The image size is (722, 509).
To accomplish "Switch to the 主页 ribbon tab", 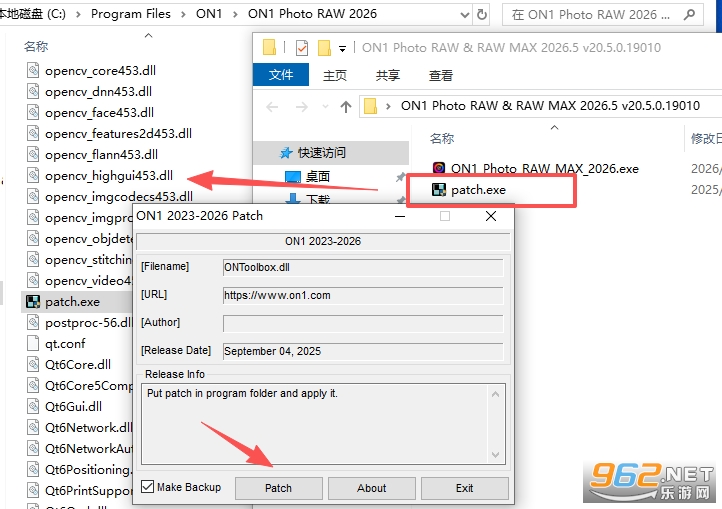I will click(x=335, y=75).
